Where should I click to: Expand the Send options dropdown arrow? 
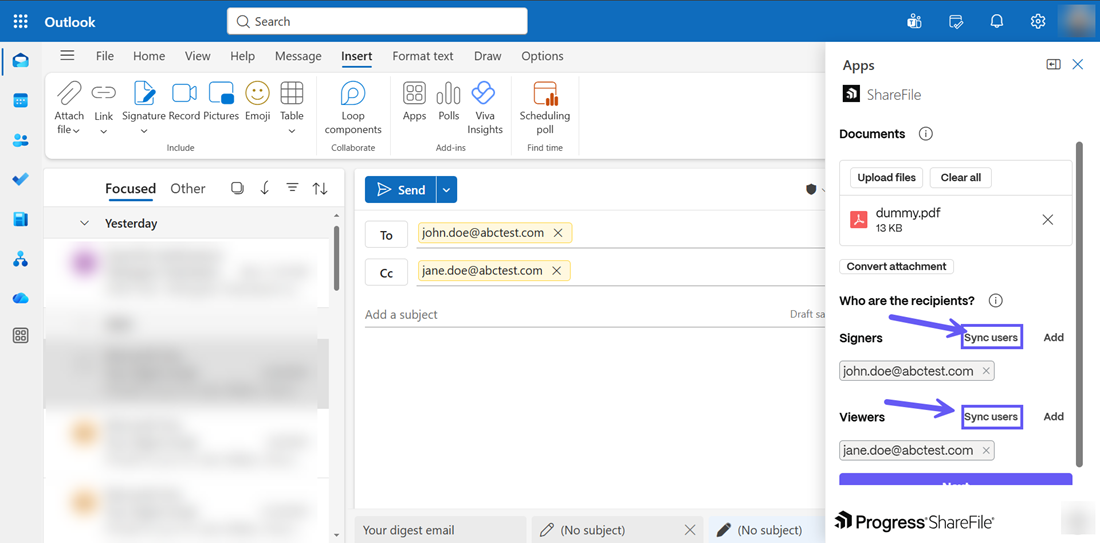click(447, 189)
